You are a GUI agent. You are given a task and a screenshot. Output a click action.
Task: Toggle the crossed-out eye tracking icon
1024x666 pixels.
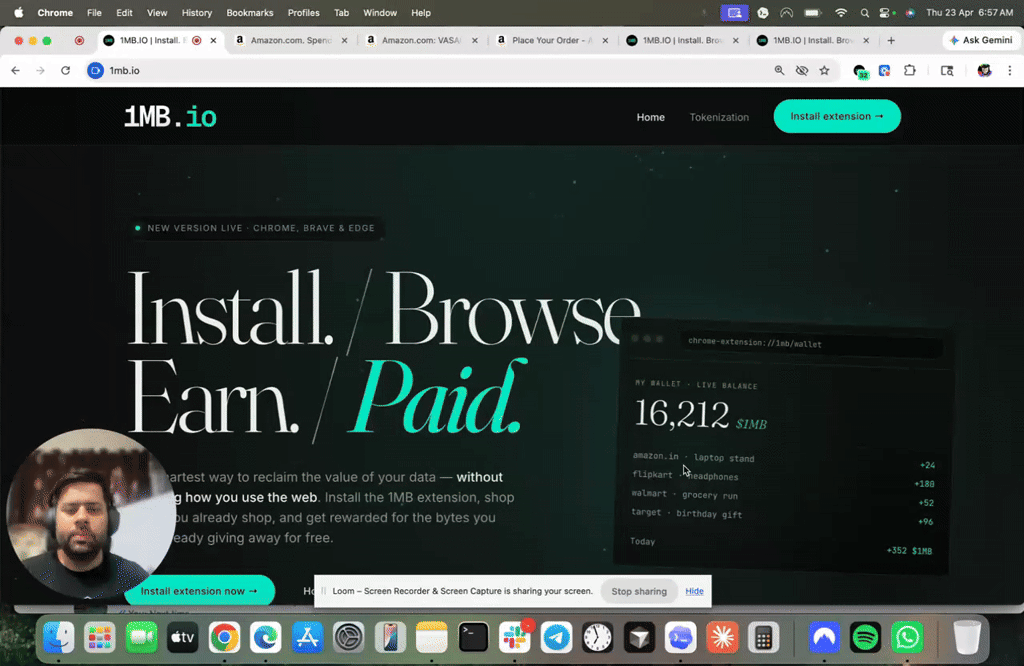(801, 71)
